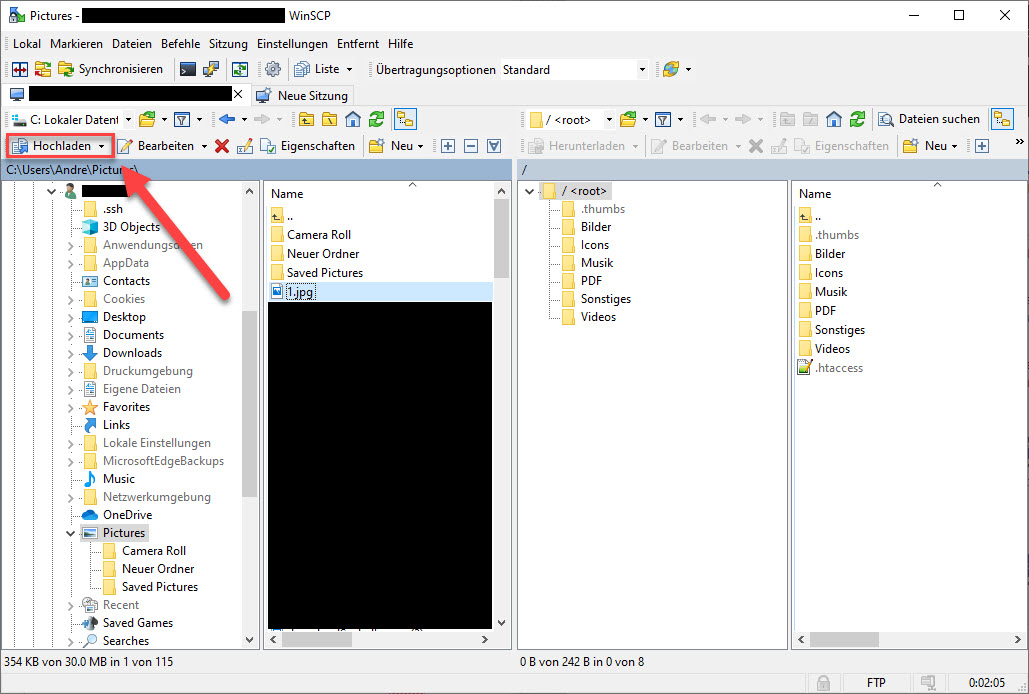Collapse the Pictures tree node
Viewport: 1029px width, 694px height.
point(70,533)
